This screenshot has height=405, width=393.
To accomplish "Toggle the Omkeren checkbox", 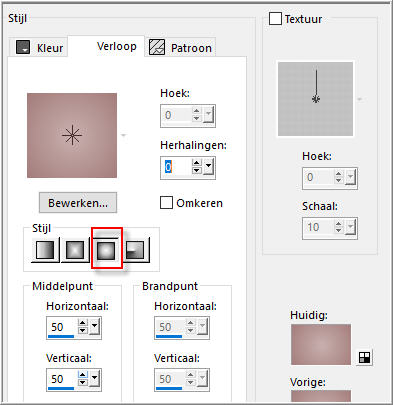I will (x=166, y=203).
